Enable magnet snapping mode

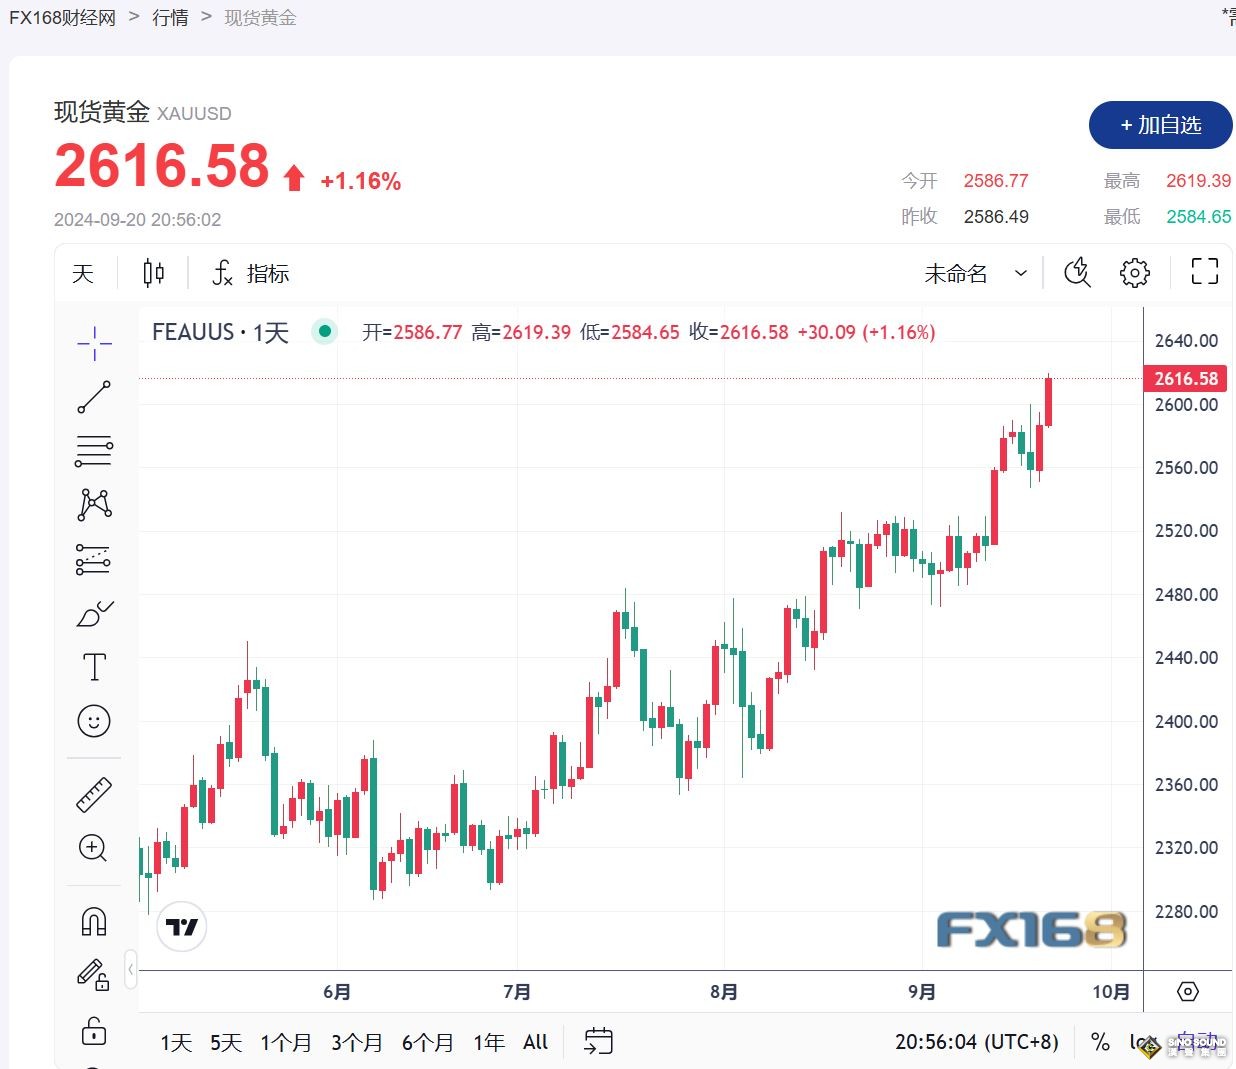tap(93, 920)
